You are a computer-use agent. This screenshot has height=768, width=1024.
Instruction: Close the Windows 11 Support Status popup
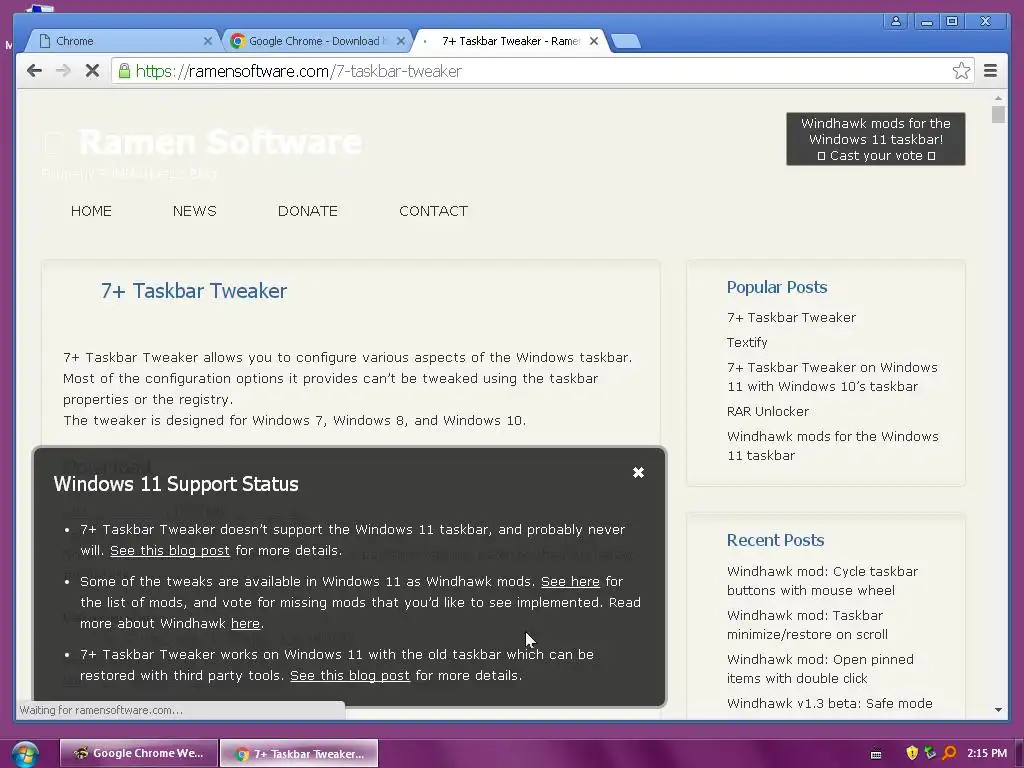tap(638, 472)
